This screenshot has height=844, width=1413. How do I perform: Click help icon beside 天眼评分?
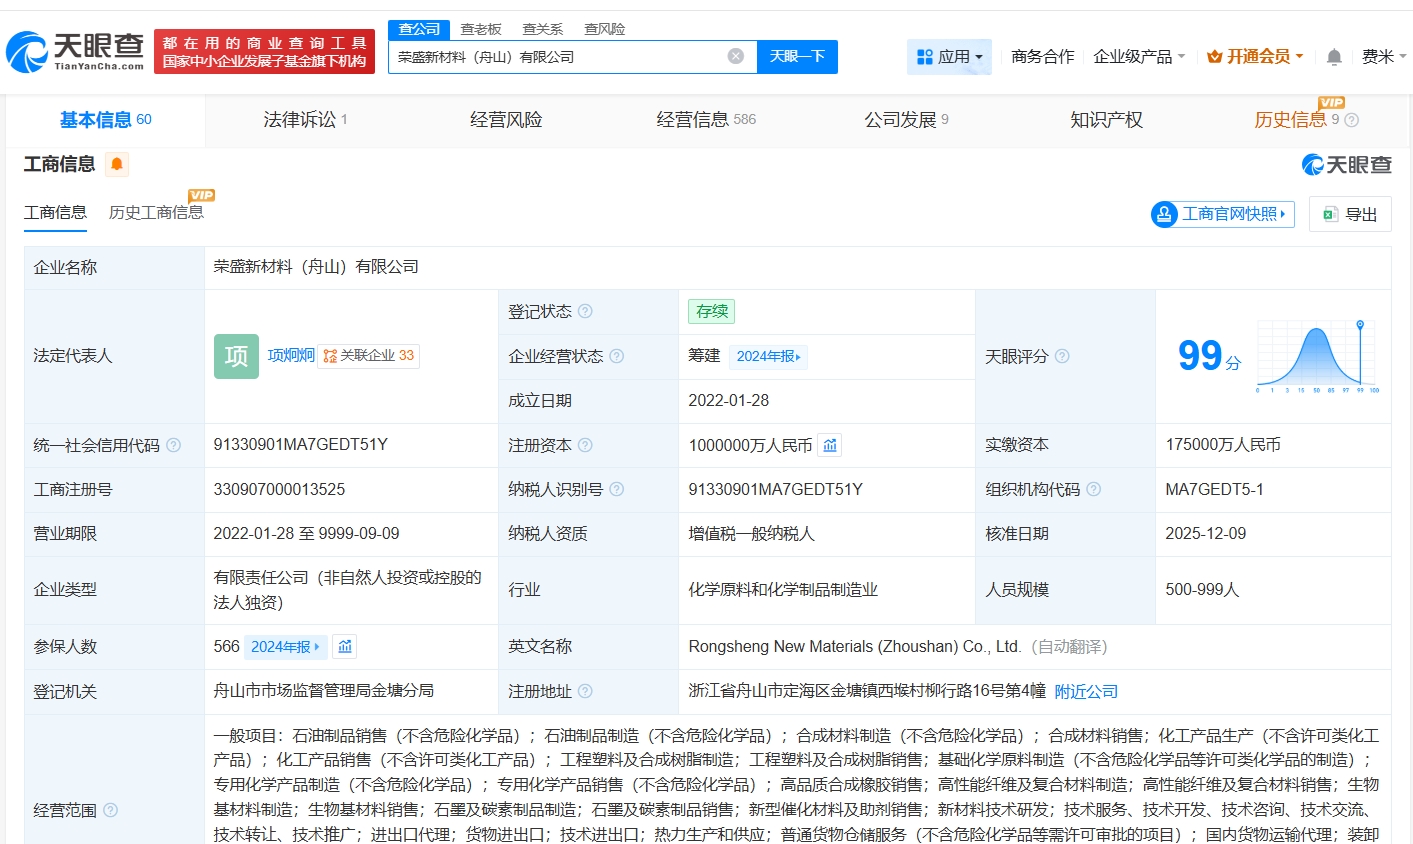pos(1062,356)
